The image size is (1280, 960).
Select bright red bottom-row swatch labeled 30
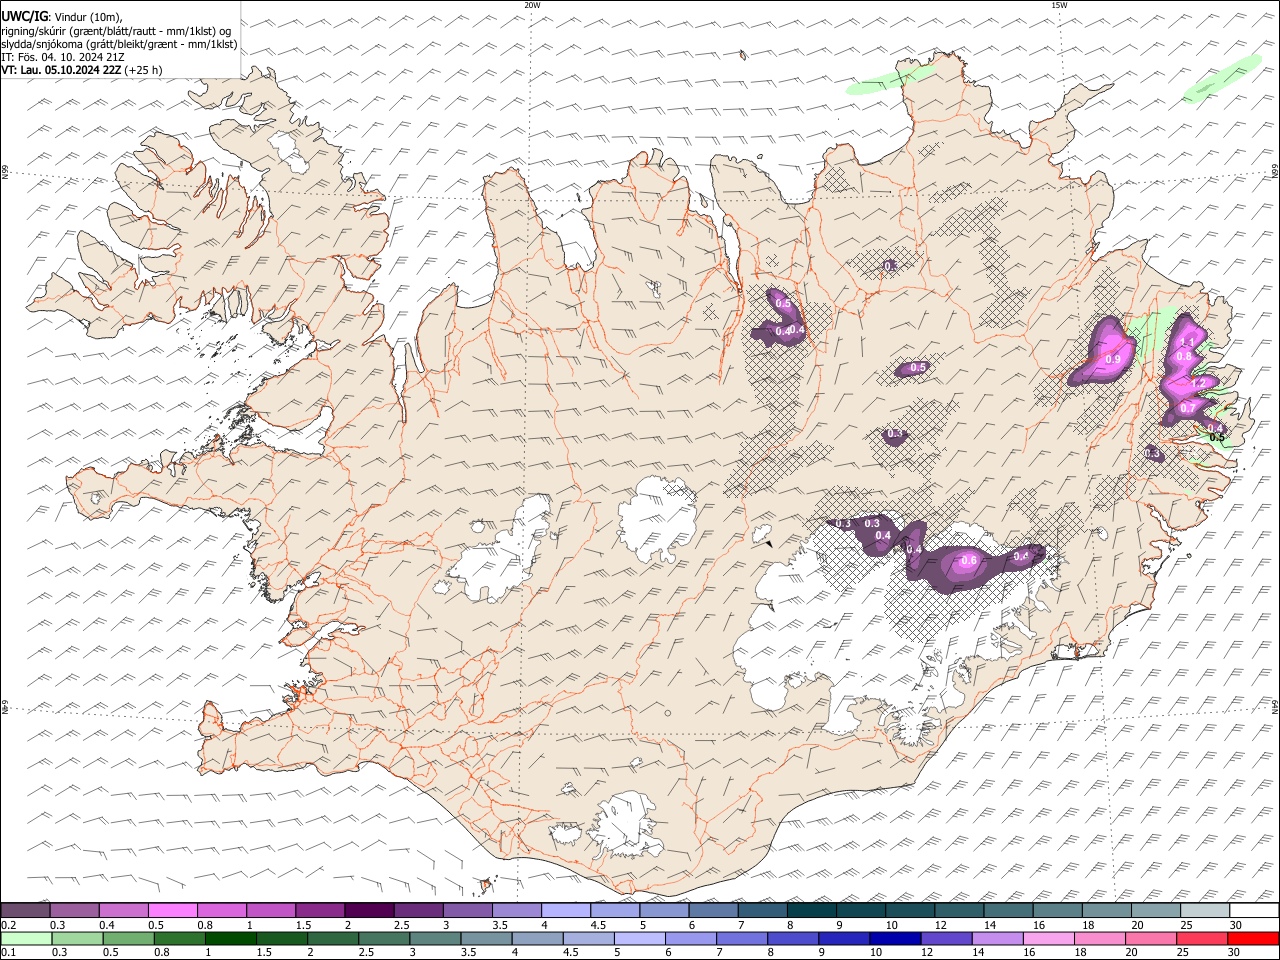1253,939
